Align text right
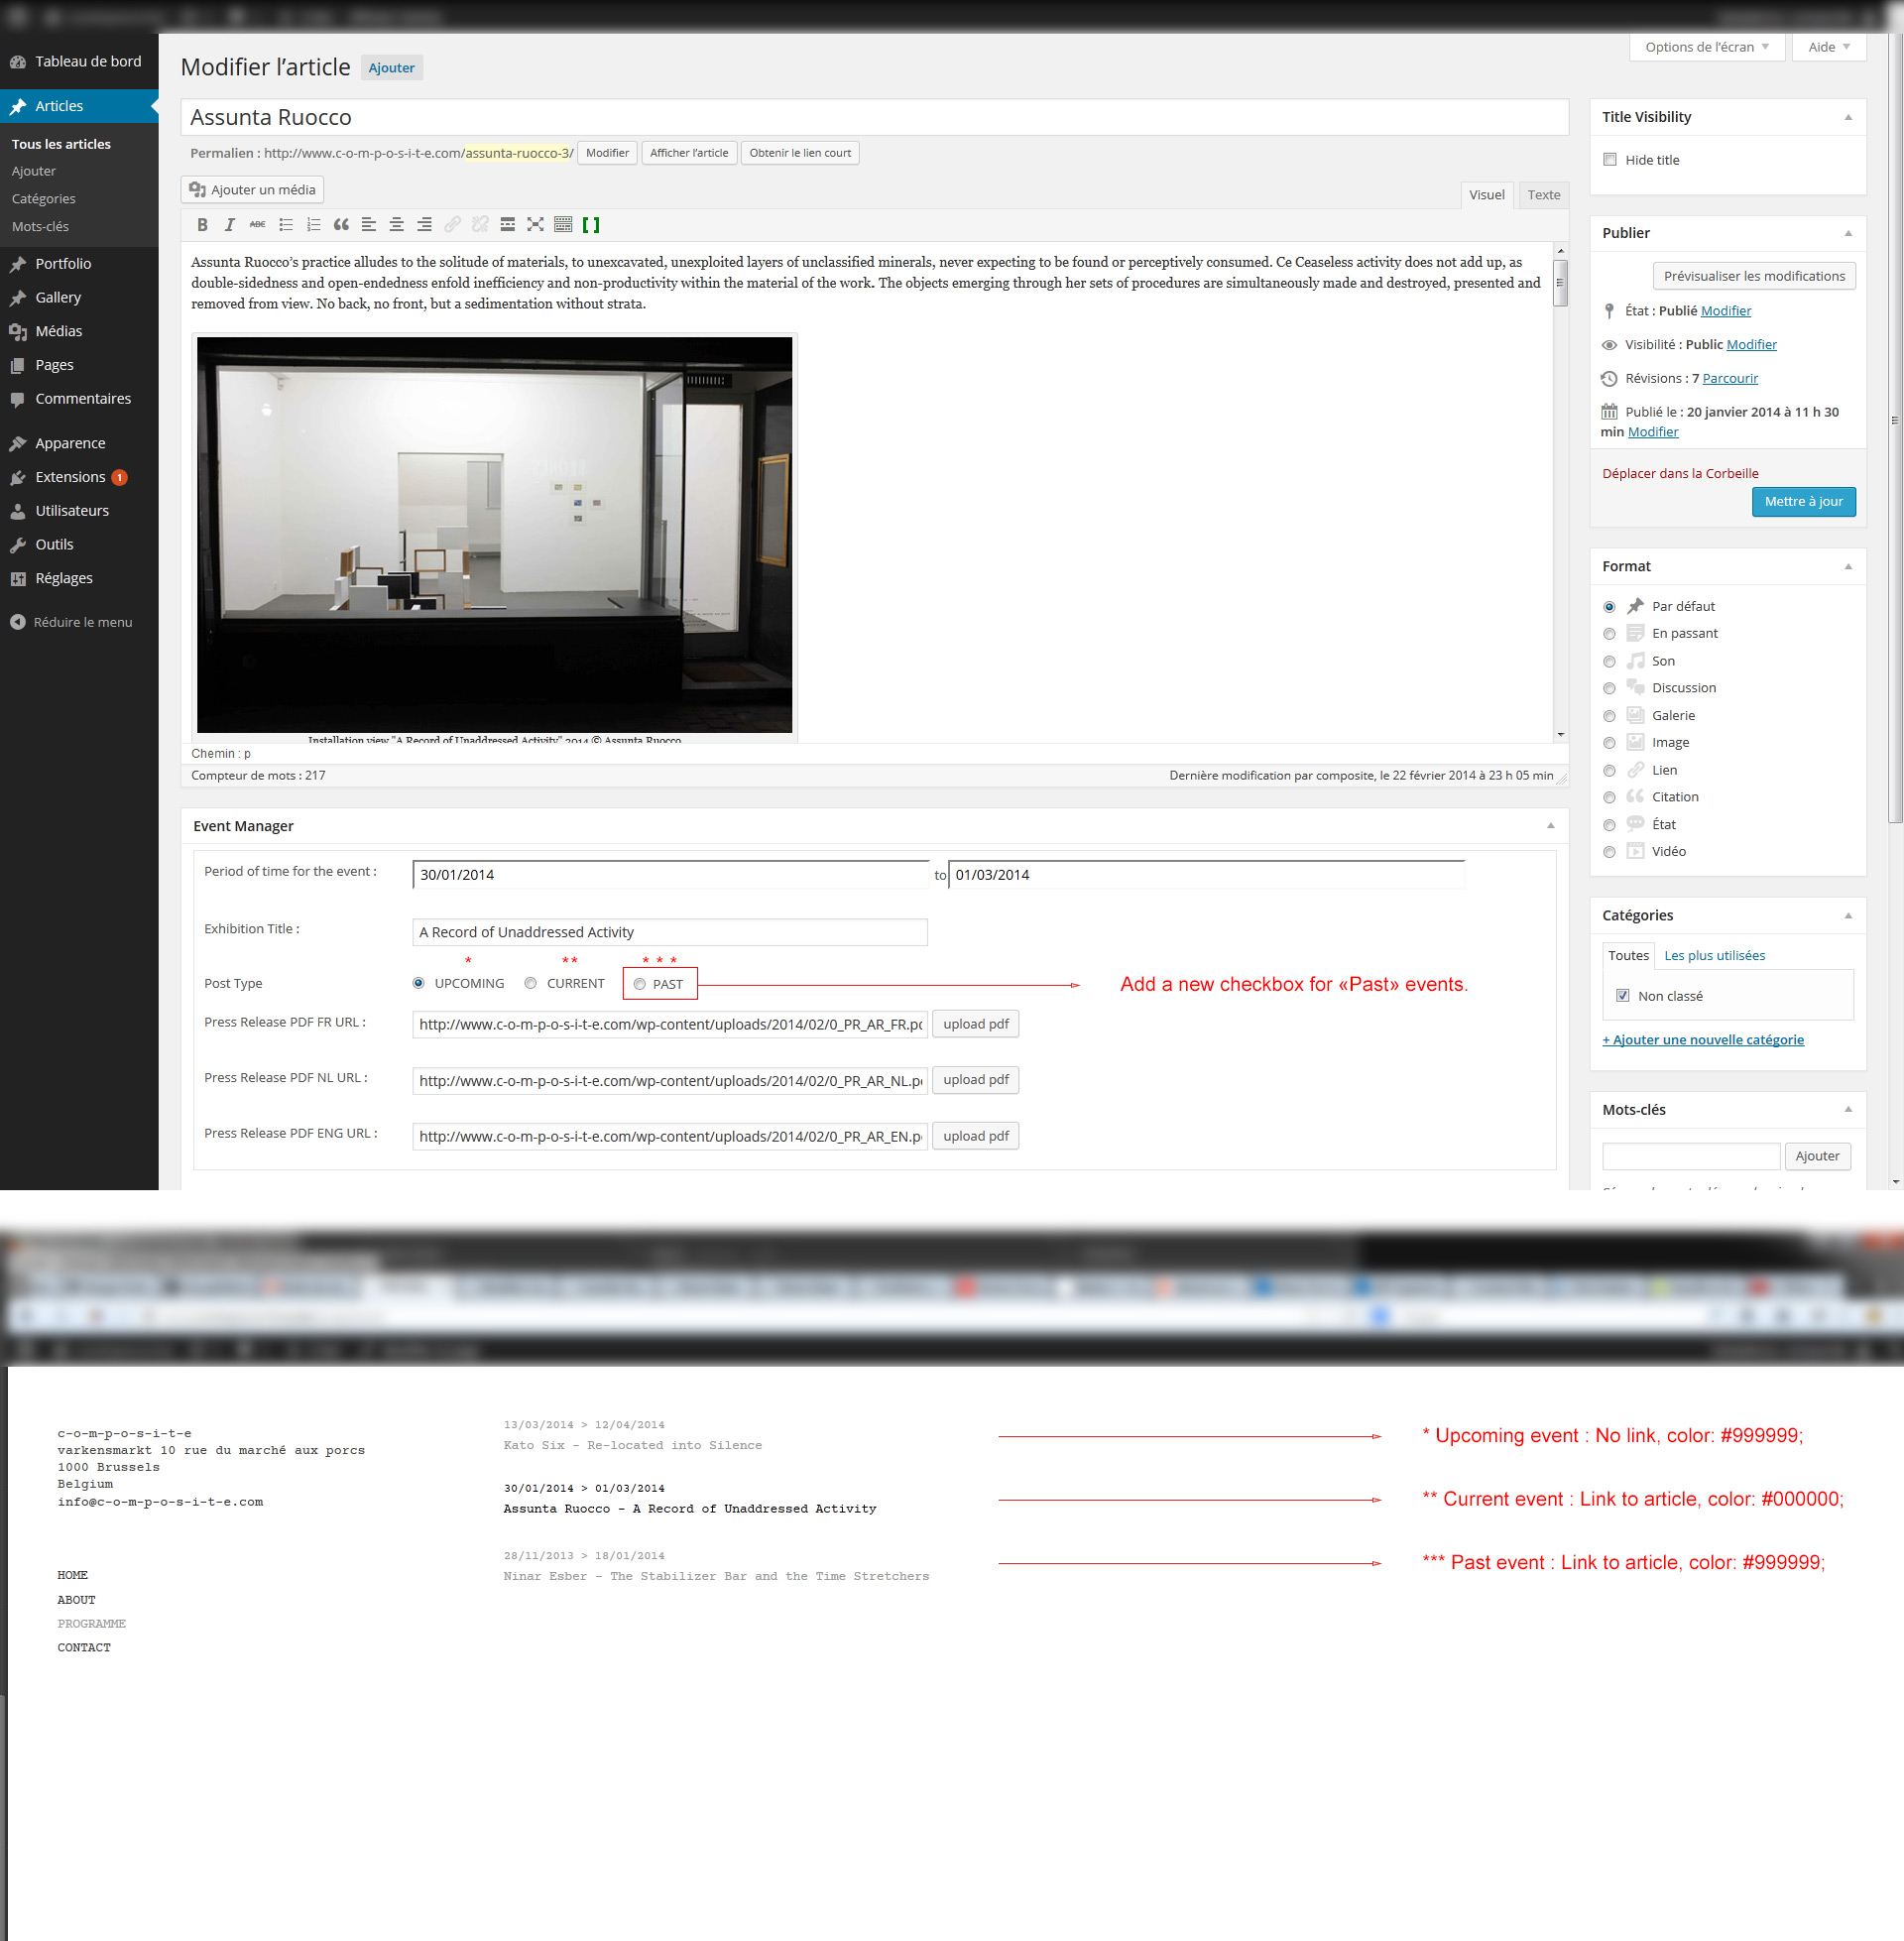Screen dimensions: 1904x1941 click(x=424, y=224)
